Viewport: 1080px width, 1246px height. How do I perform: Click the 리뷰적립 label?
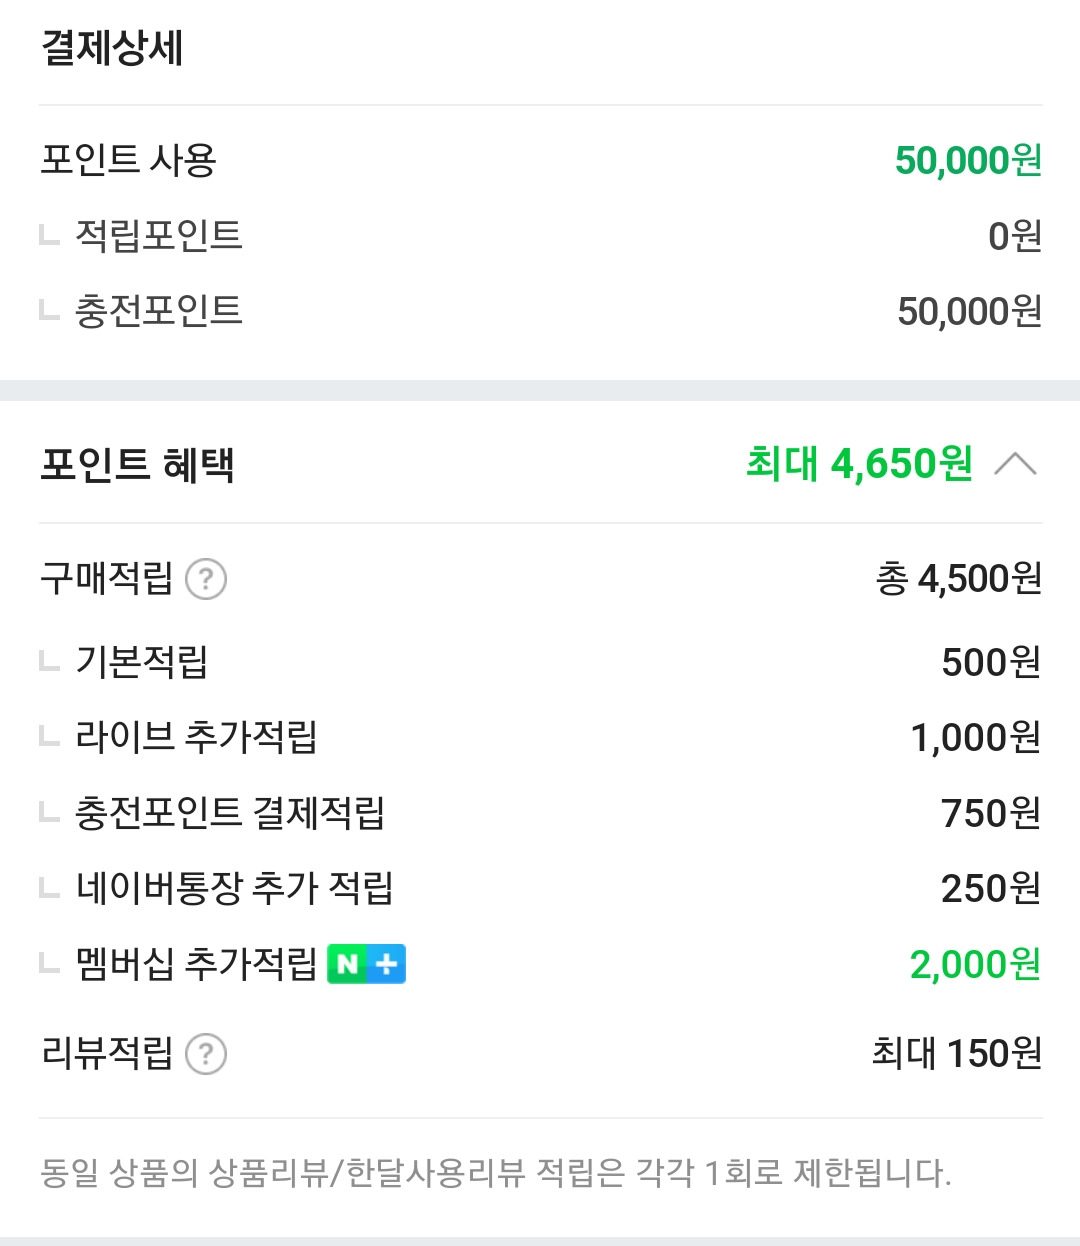coord(106,1053)
